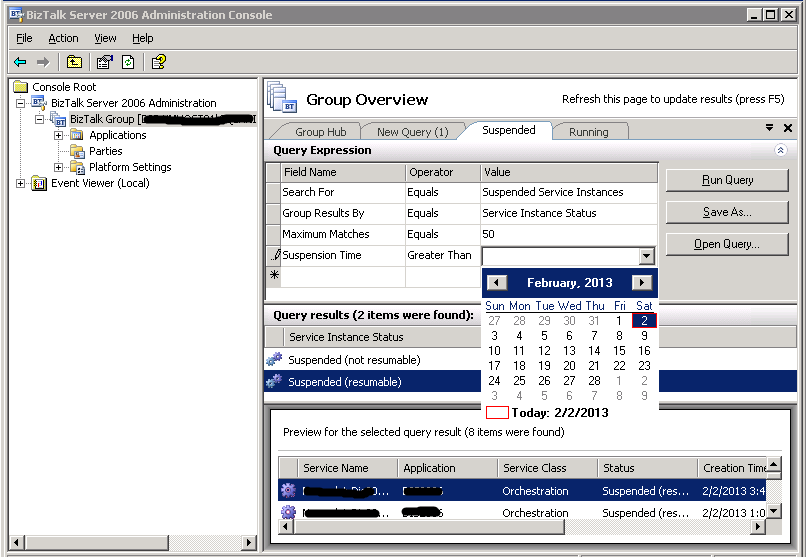Click gear icon beside Suspended (resumable)

click(274, 381)
